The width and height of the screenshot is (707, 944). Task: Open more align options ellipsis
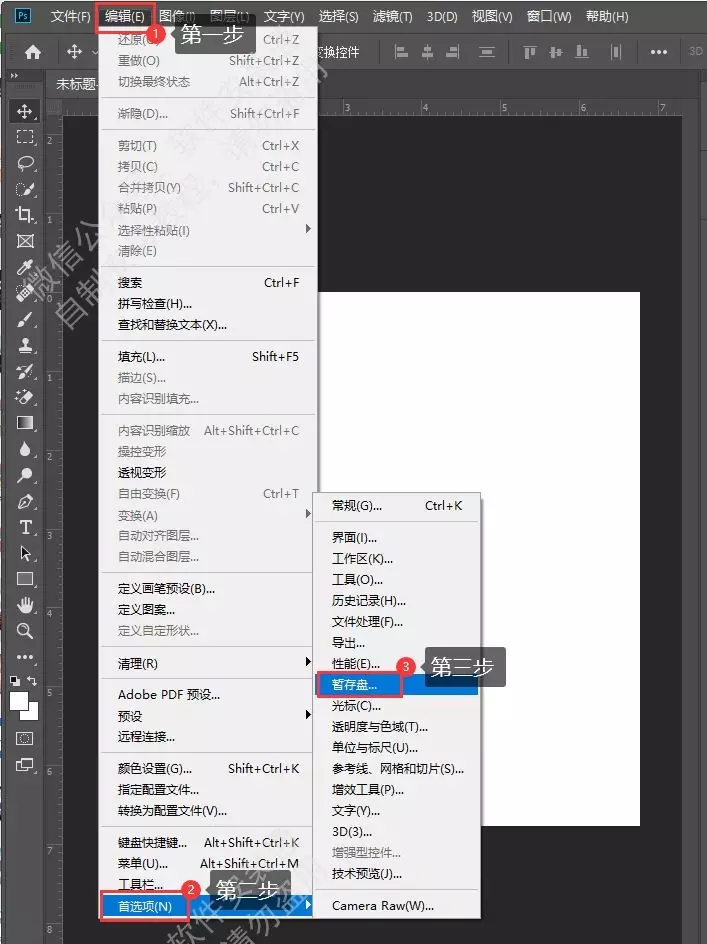[659, 52]
